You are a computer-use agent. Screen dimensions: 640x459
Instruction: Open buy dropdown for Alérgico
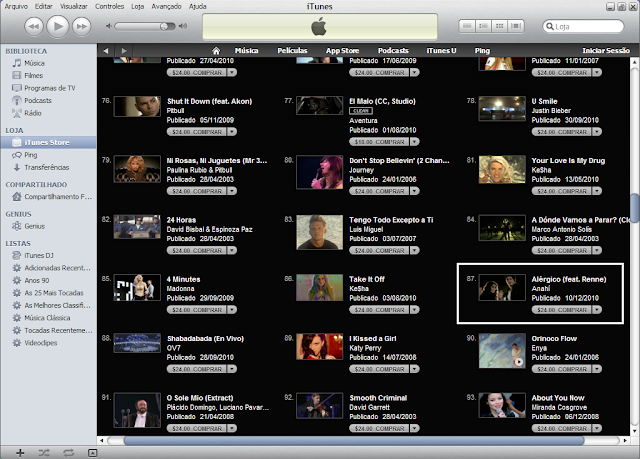click(597, 310)
